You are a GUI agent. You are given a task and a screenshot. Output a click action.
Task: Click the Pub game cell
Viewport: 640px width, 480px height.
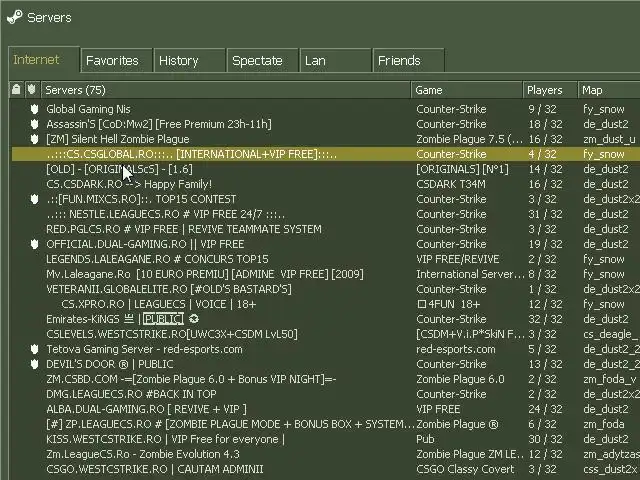[x=425, y=439]
